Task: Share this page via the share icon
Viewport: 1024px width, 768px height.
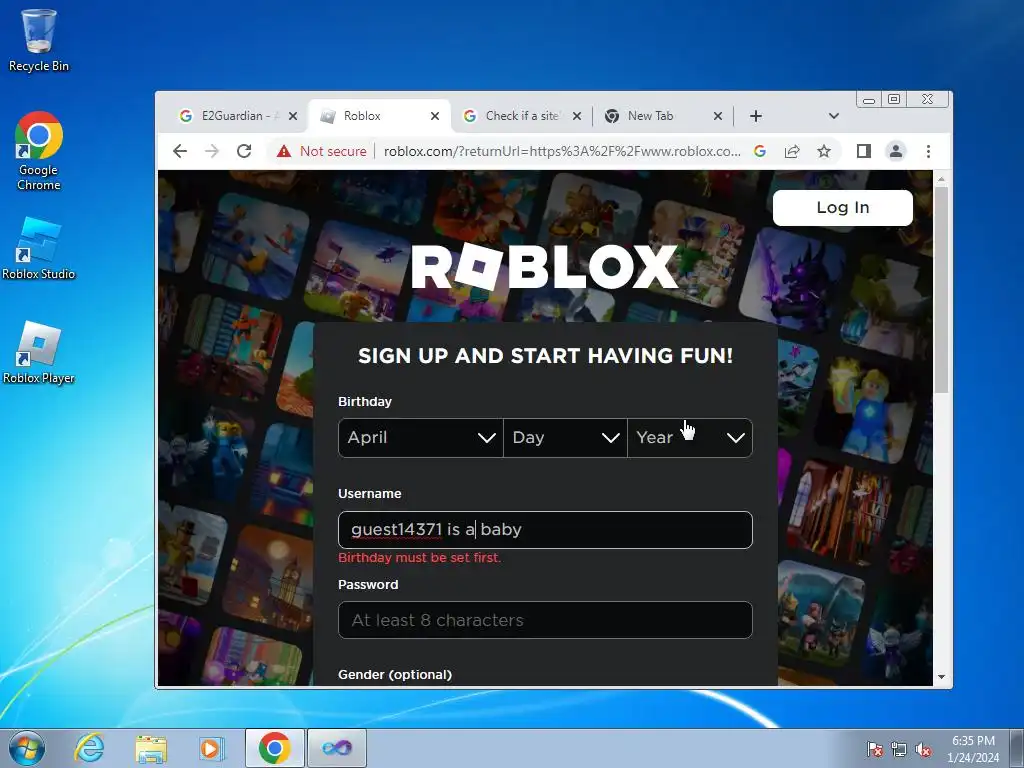Action: 792,152
